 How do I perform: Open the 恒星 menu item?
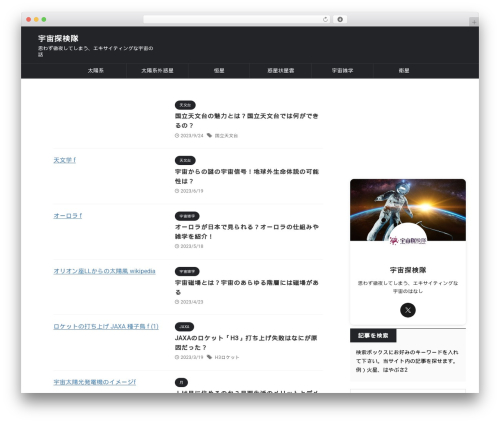click(219, 71)
